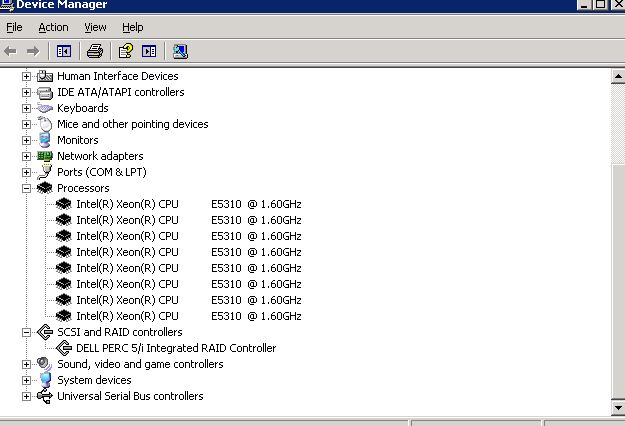The width and height of the screenshot is (625, 426).
Task: Collapse the Processors node
Action: [26, 188]
